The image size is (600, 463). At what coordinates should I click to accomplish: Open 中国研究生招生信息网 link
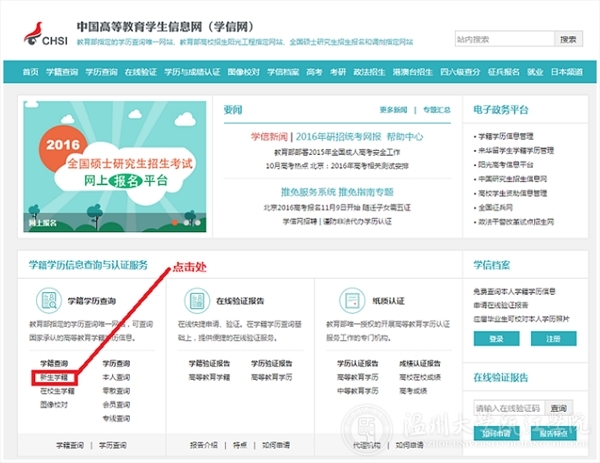tap(512, 179)
